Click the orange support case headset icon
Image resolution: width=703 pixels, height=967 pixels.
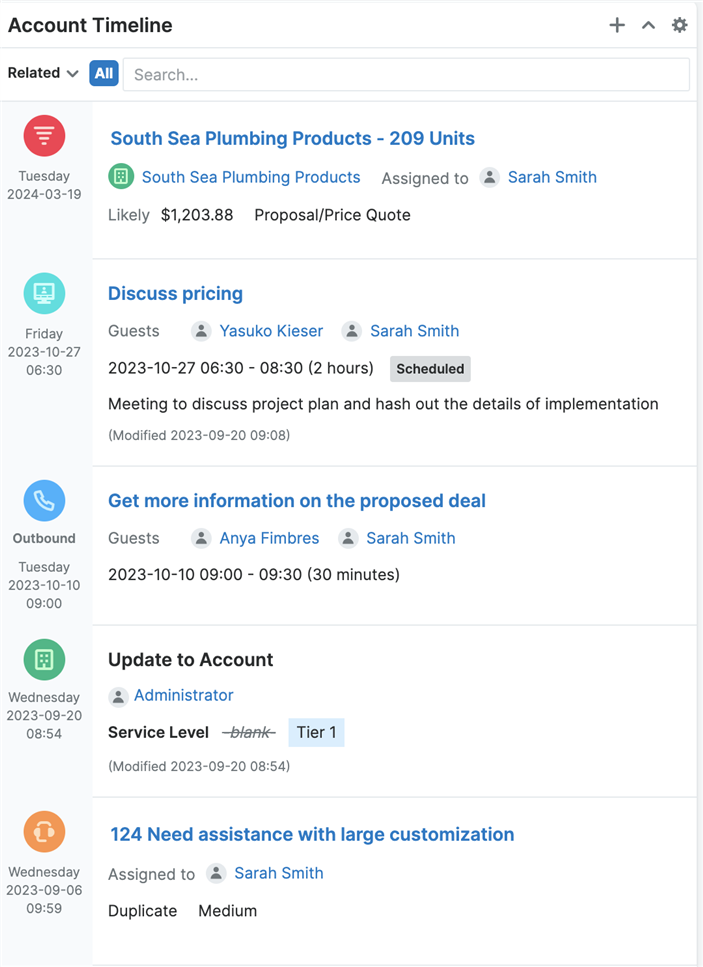44,832
